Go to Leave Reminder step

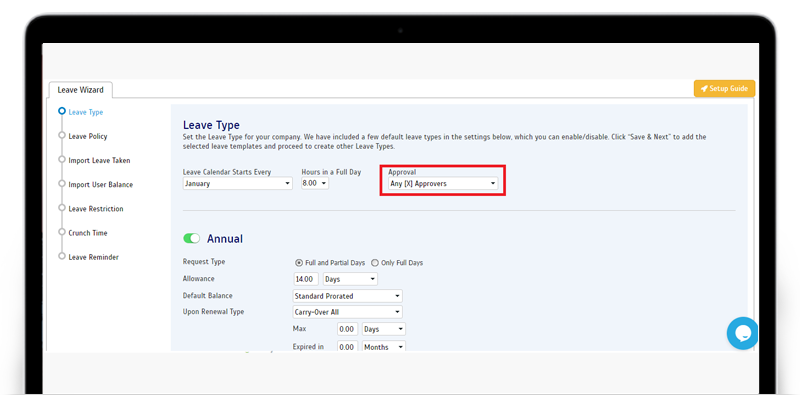[93, 257]
